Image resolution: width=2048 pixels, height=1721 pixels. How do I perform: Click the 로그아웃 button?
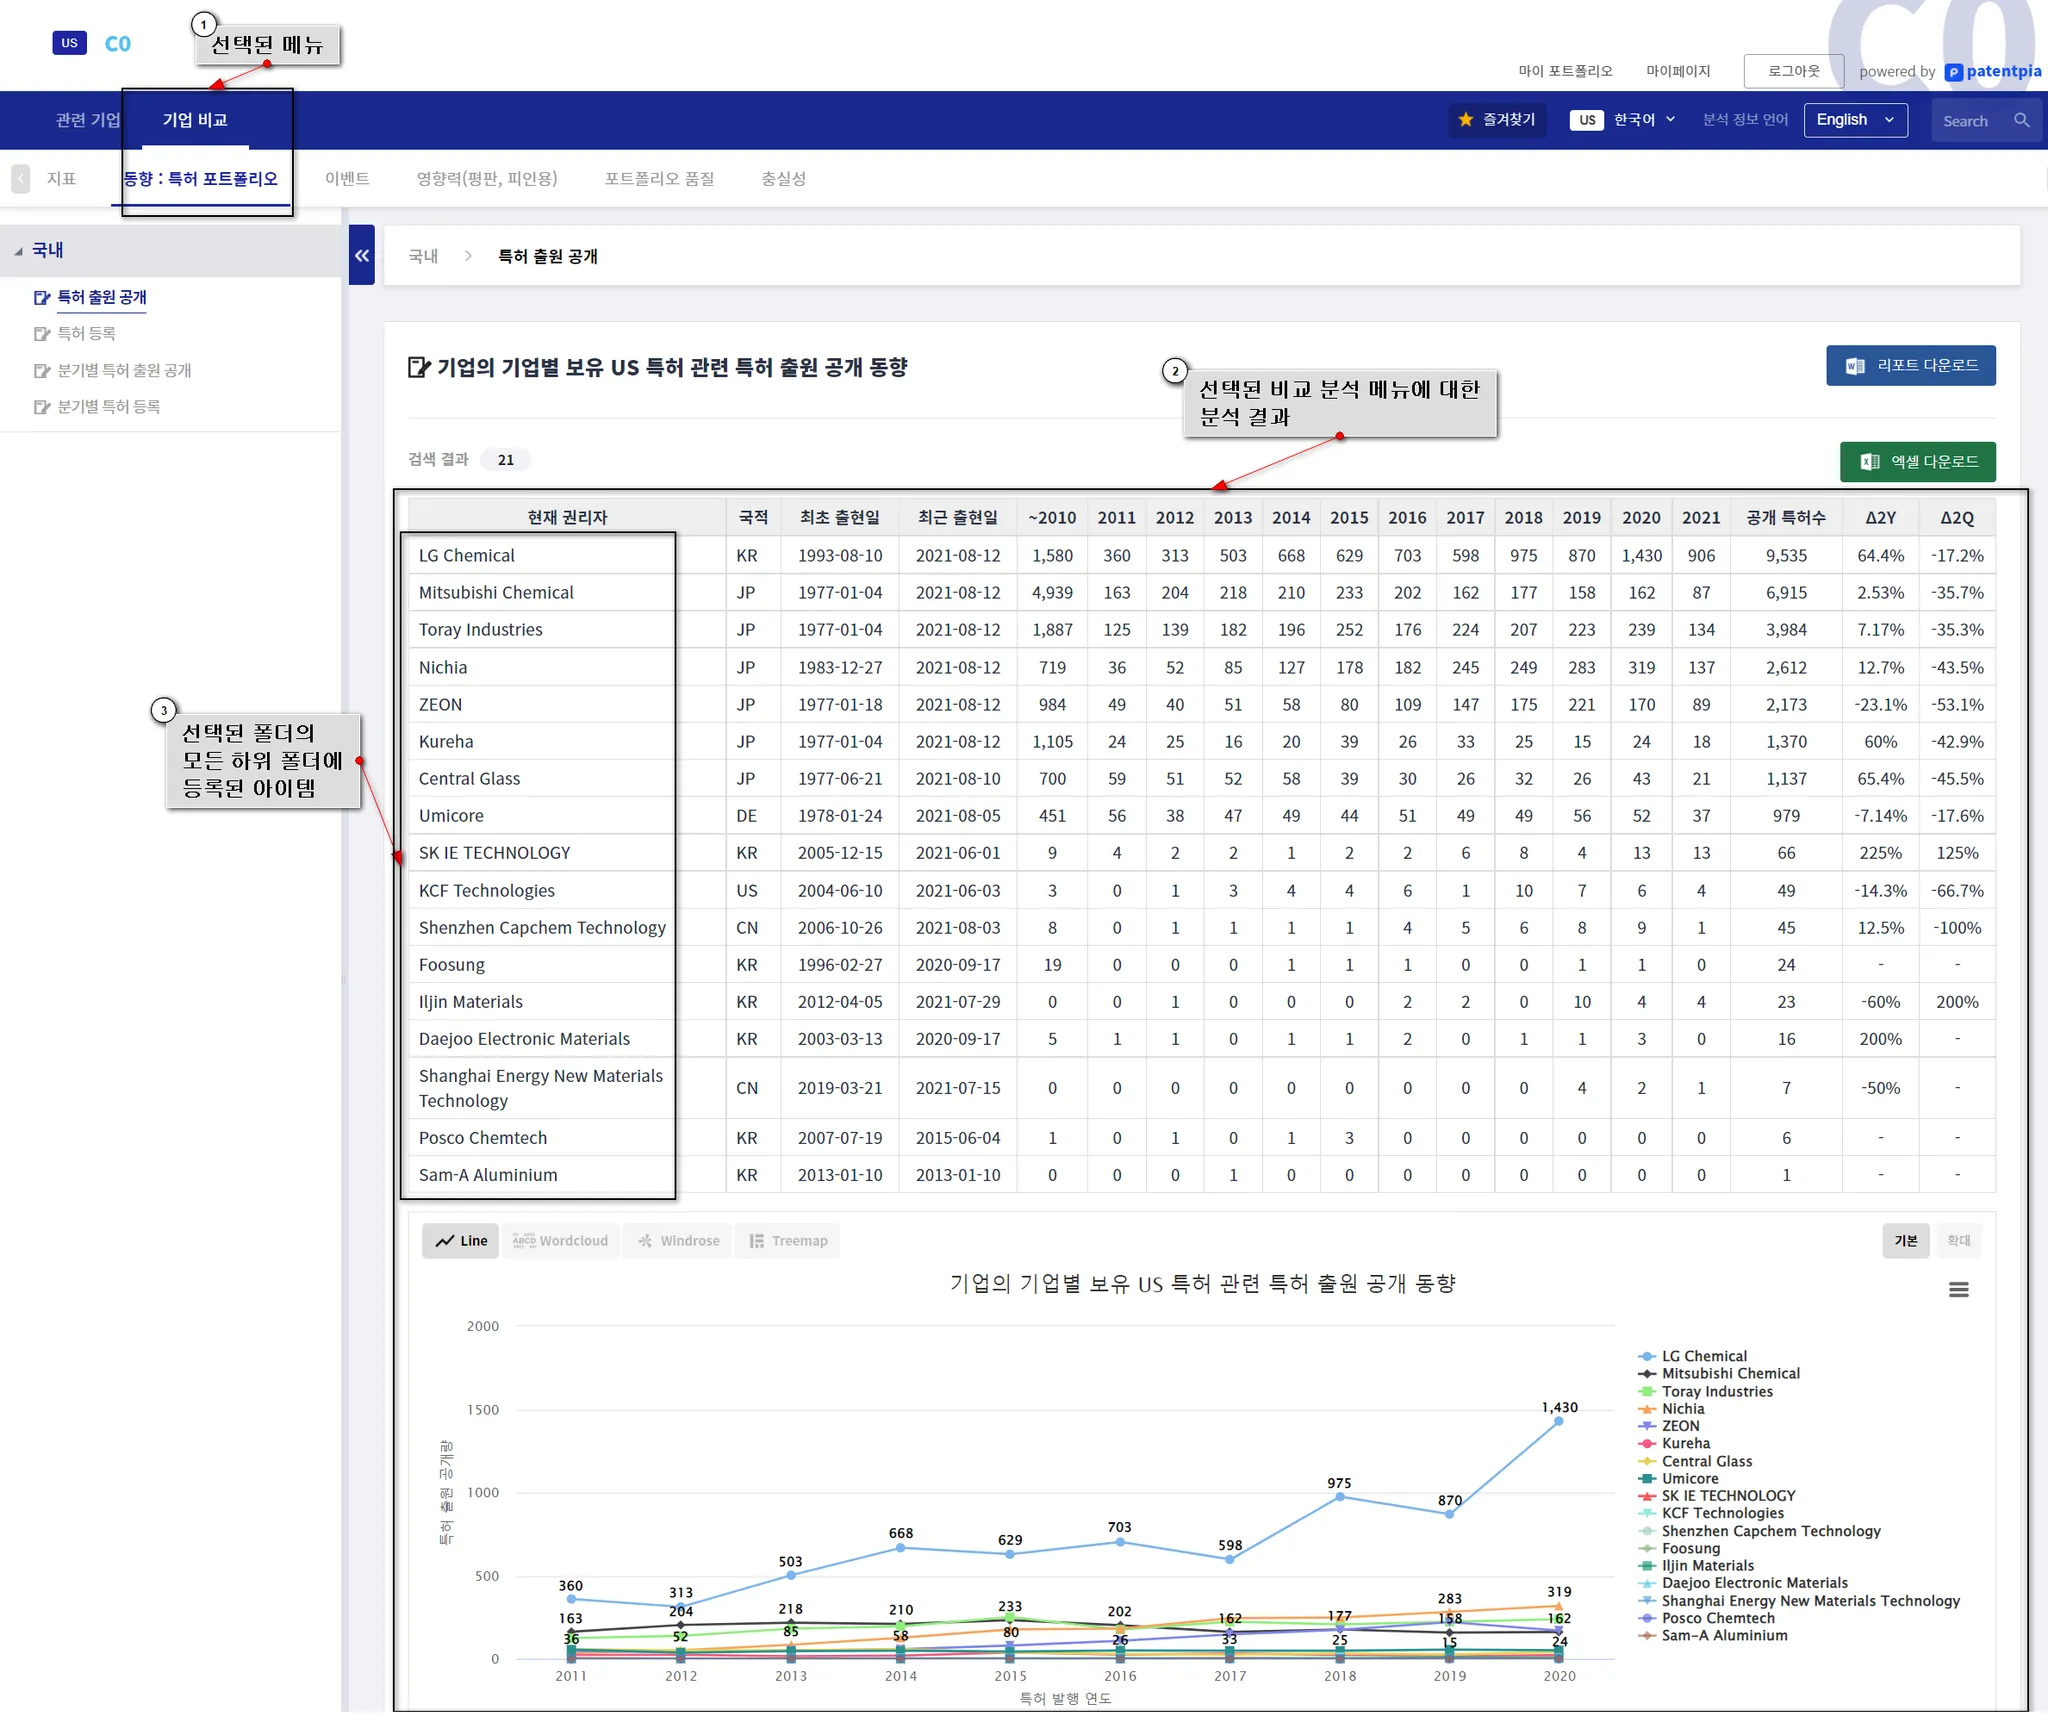tap(1793, 71)
